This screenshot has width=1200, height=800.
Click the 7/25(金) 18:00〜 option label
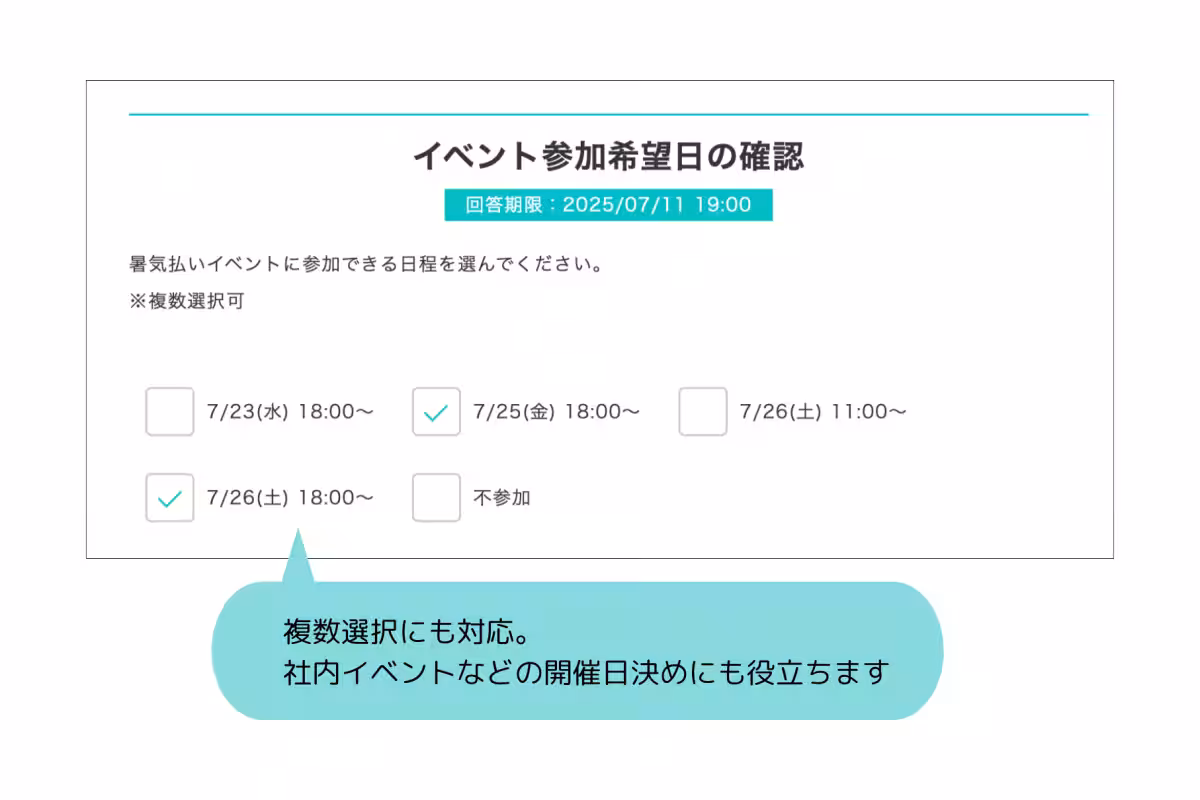pyautogui.click(x=556, y=412)
